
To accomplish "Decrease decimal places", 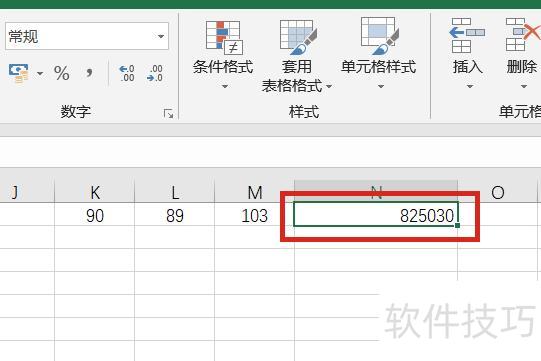I will 155,73.
